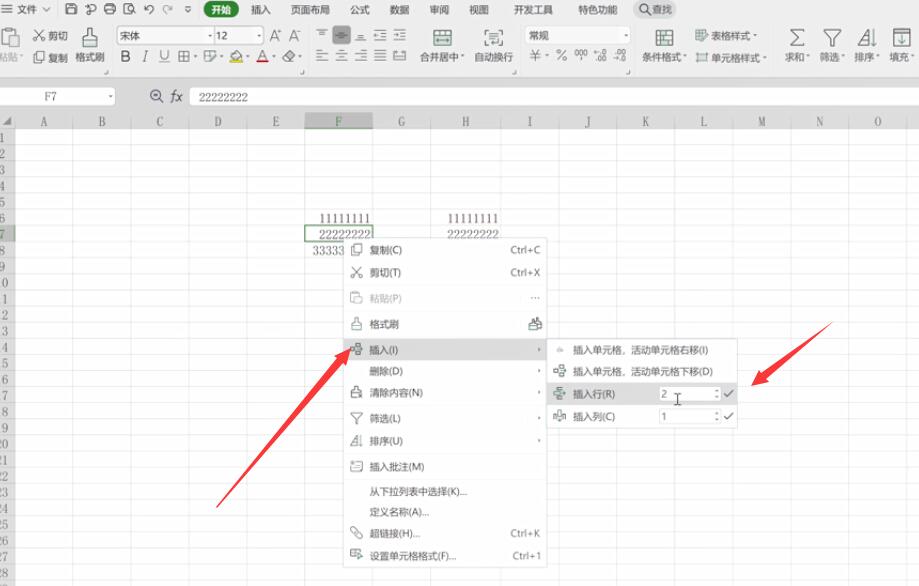919x586 pixels.
Task: Click the formula bar showing 22222222
Action: tap(554, 97)
